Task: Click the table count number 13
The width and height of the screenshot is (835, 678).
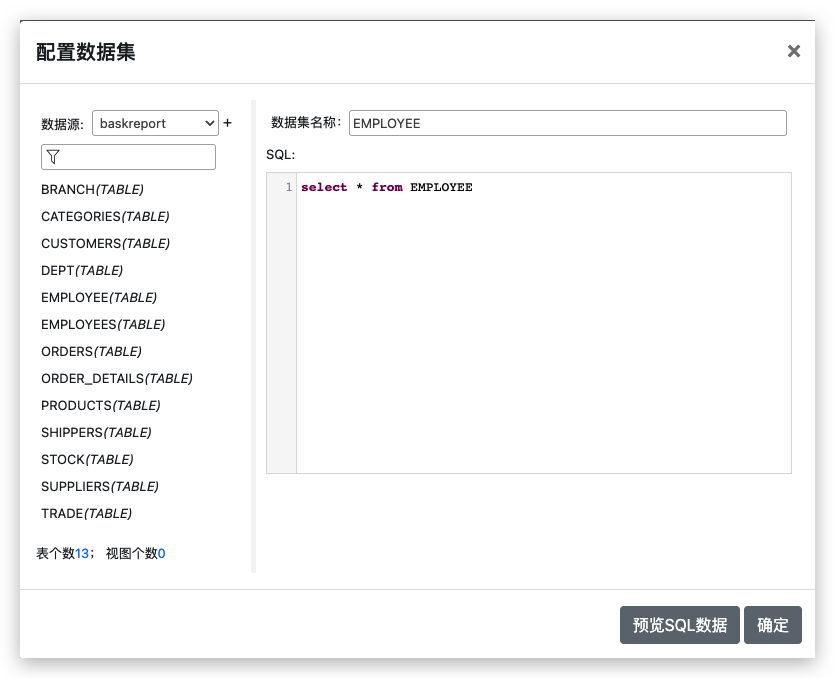Action: click(x=82, y=554)
